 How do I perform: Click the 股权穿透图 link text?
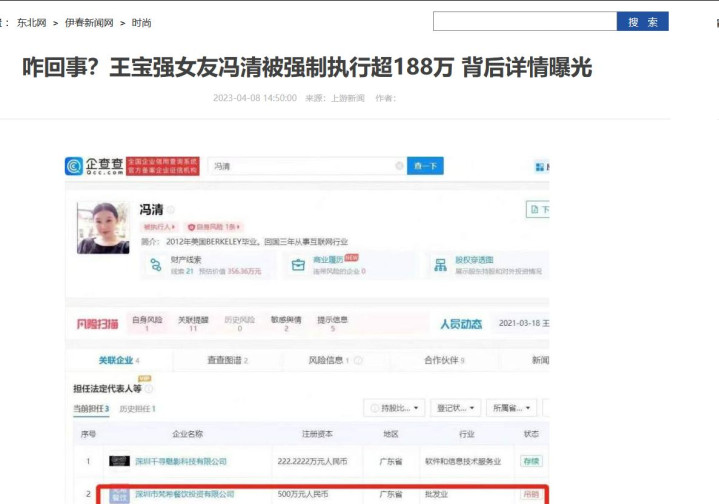pyautogui.click(x=475, y=260)
